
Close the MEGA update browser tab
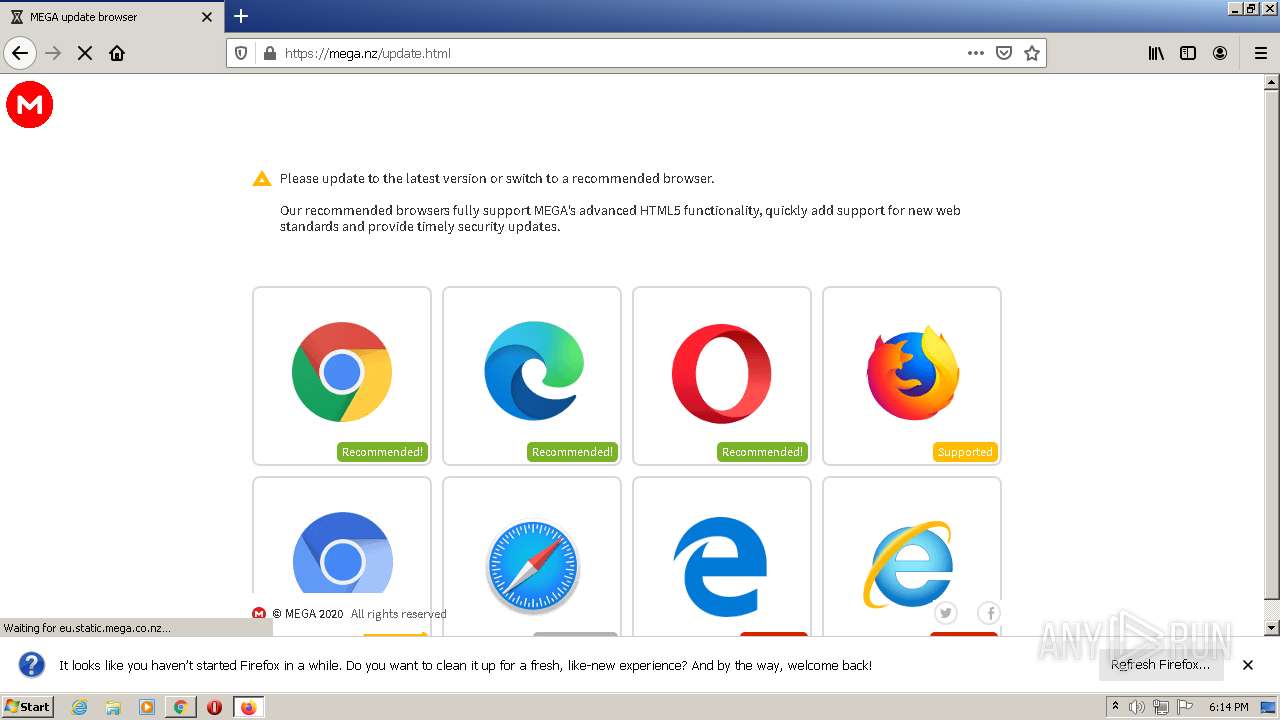pyautogui.click(x=207, y=17)
